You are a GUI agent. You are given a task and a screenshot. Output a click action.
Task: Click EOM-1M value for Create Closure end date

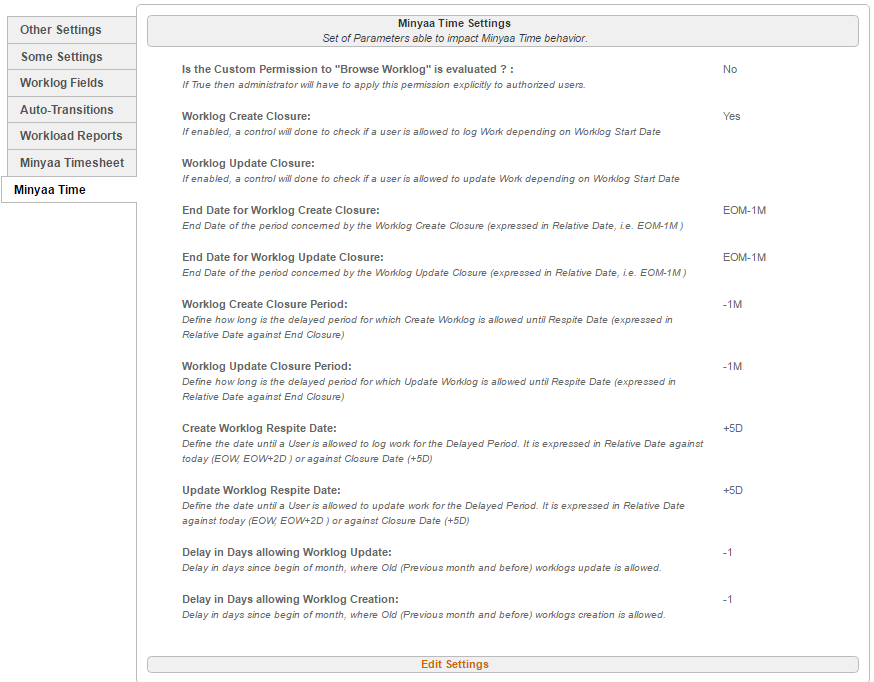[744, 211]
